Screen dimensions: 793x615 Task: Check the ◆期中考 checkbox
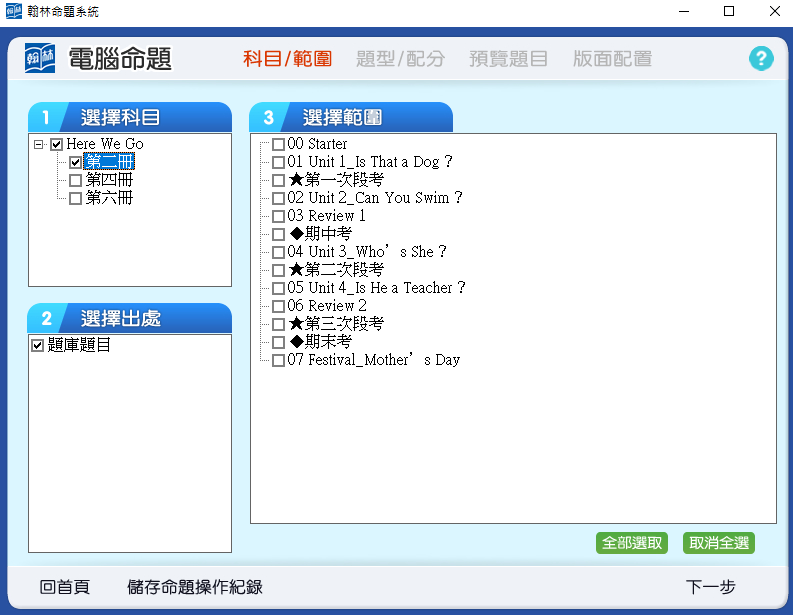pyautogui.click(x=278, y=234)
